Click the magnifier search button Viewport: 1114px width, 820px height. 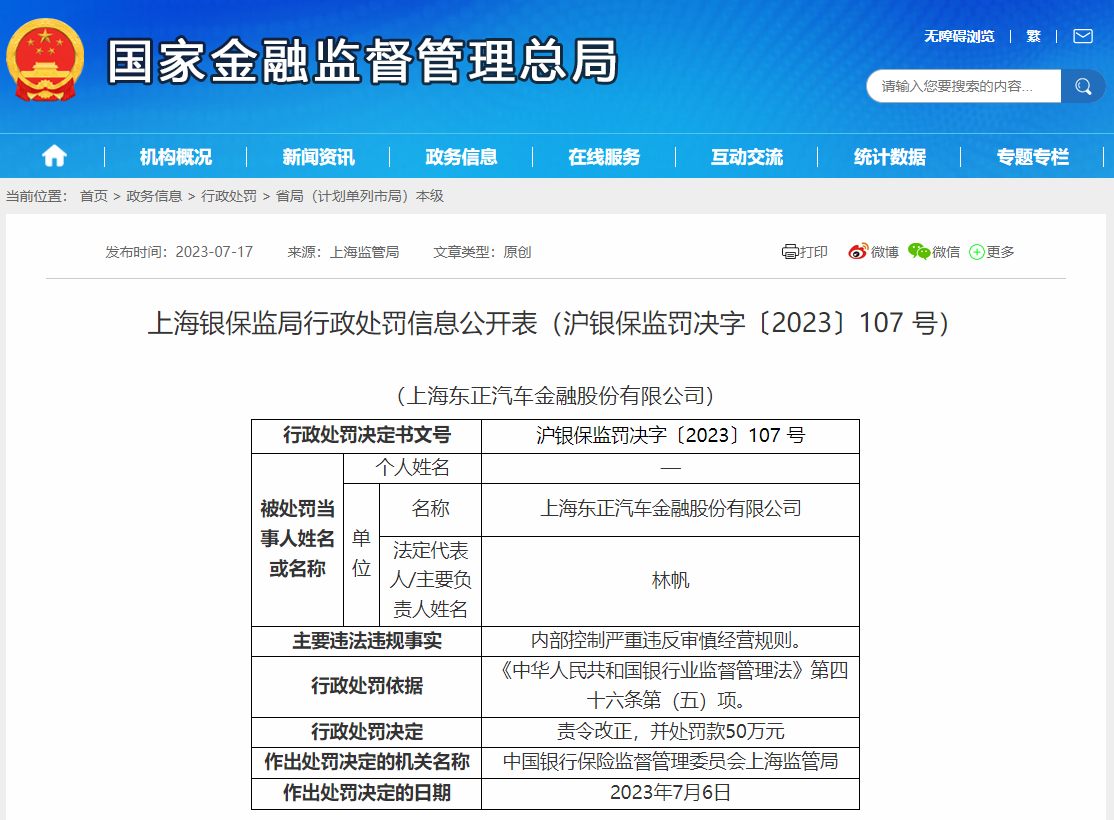tap(1083, 87)
